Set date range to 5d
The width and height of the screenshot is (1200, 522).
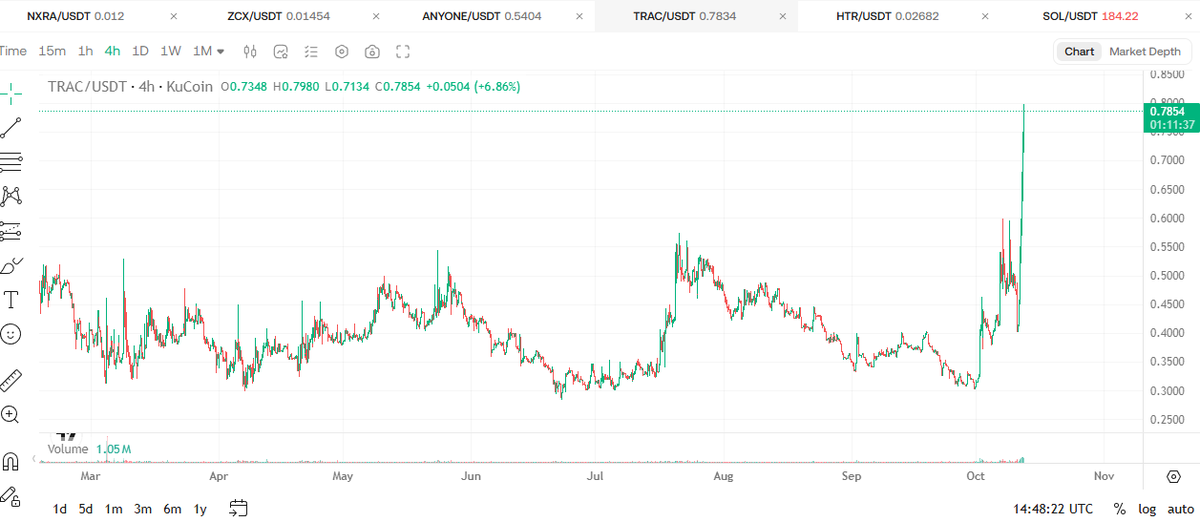[87, 509]
